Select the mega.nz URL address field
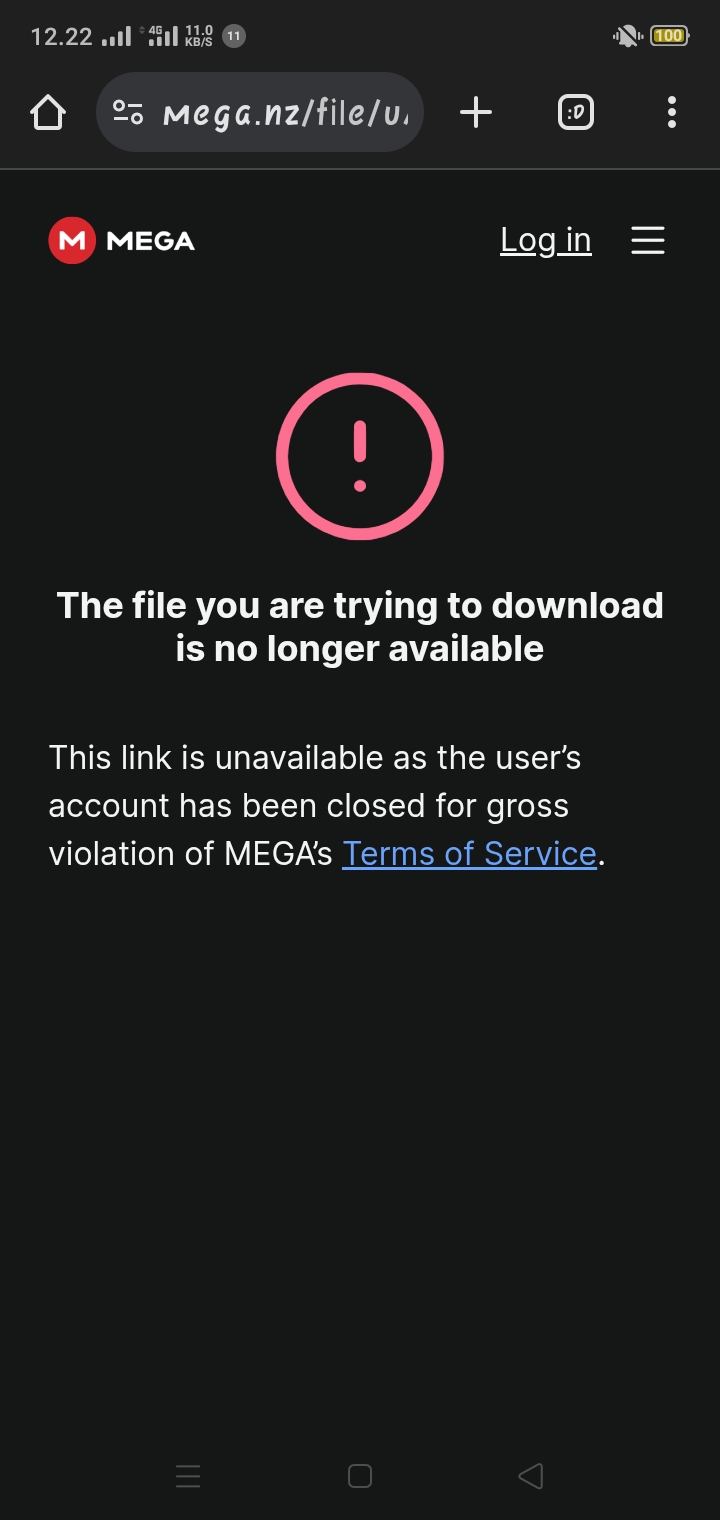Image resolution: width=720 pixels, height=1520 pixels. click(260, 112)
